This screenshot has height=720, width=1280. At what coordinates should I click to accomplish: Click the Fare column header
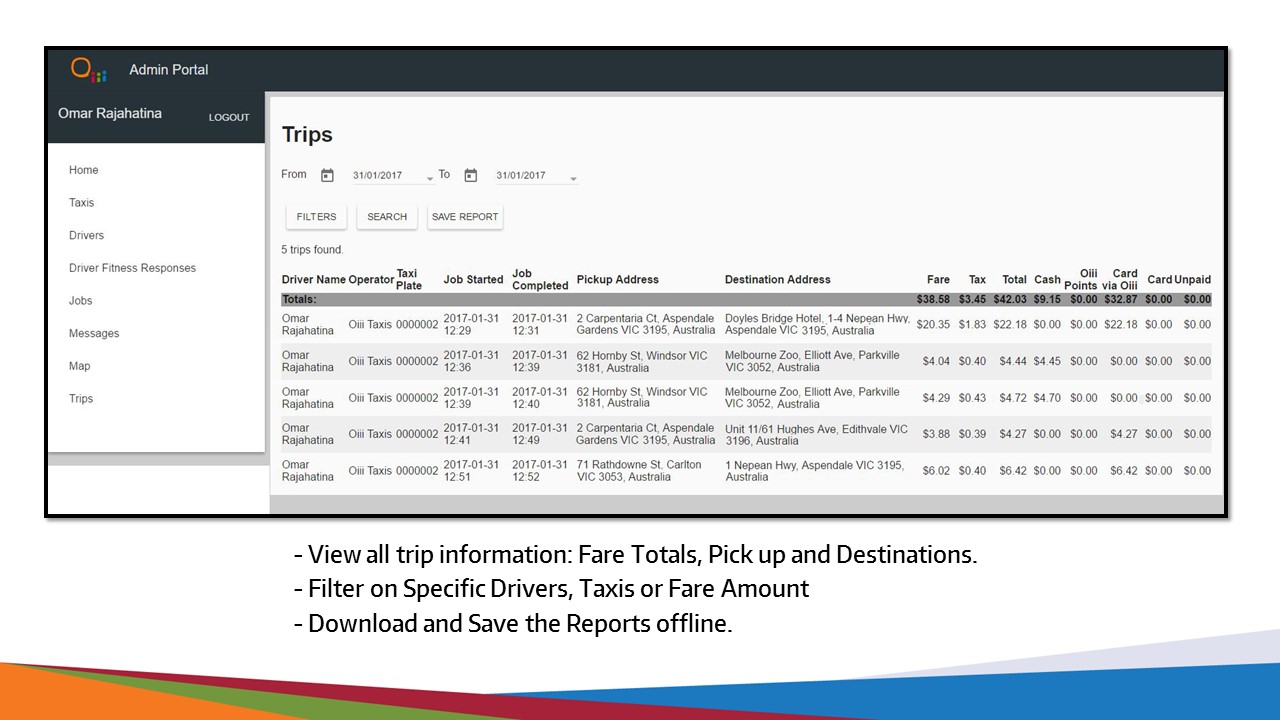pos(938,280)
